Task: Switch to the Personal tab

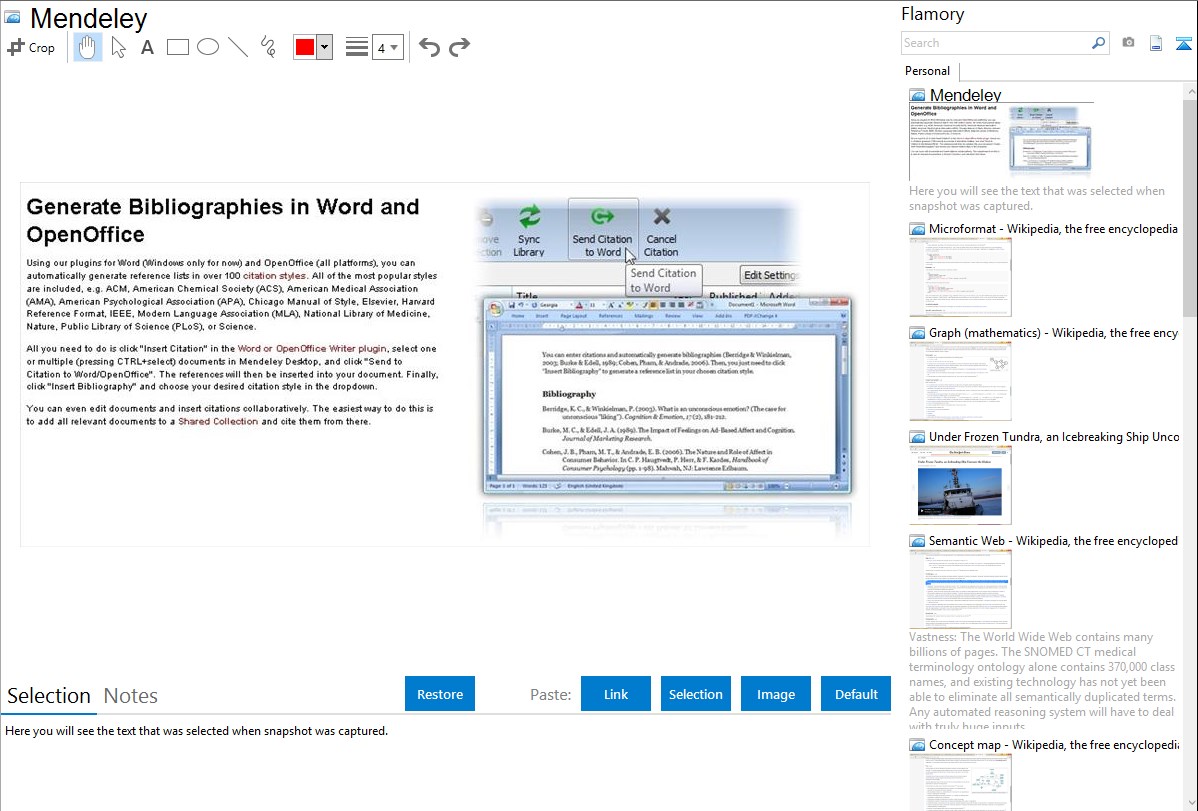Action: [928, 71]
